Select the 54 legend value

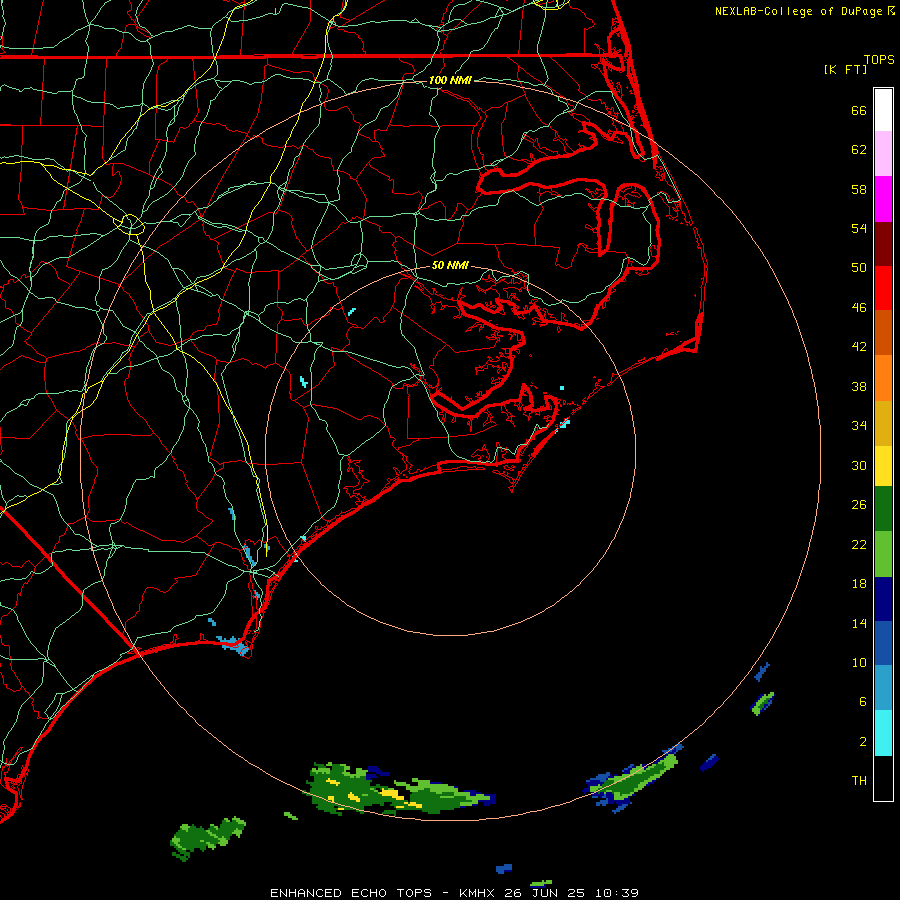(x=859, y=228)
